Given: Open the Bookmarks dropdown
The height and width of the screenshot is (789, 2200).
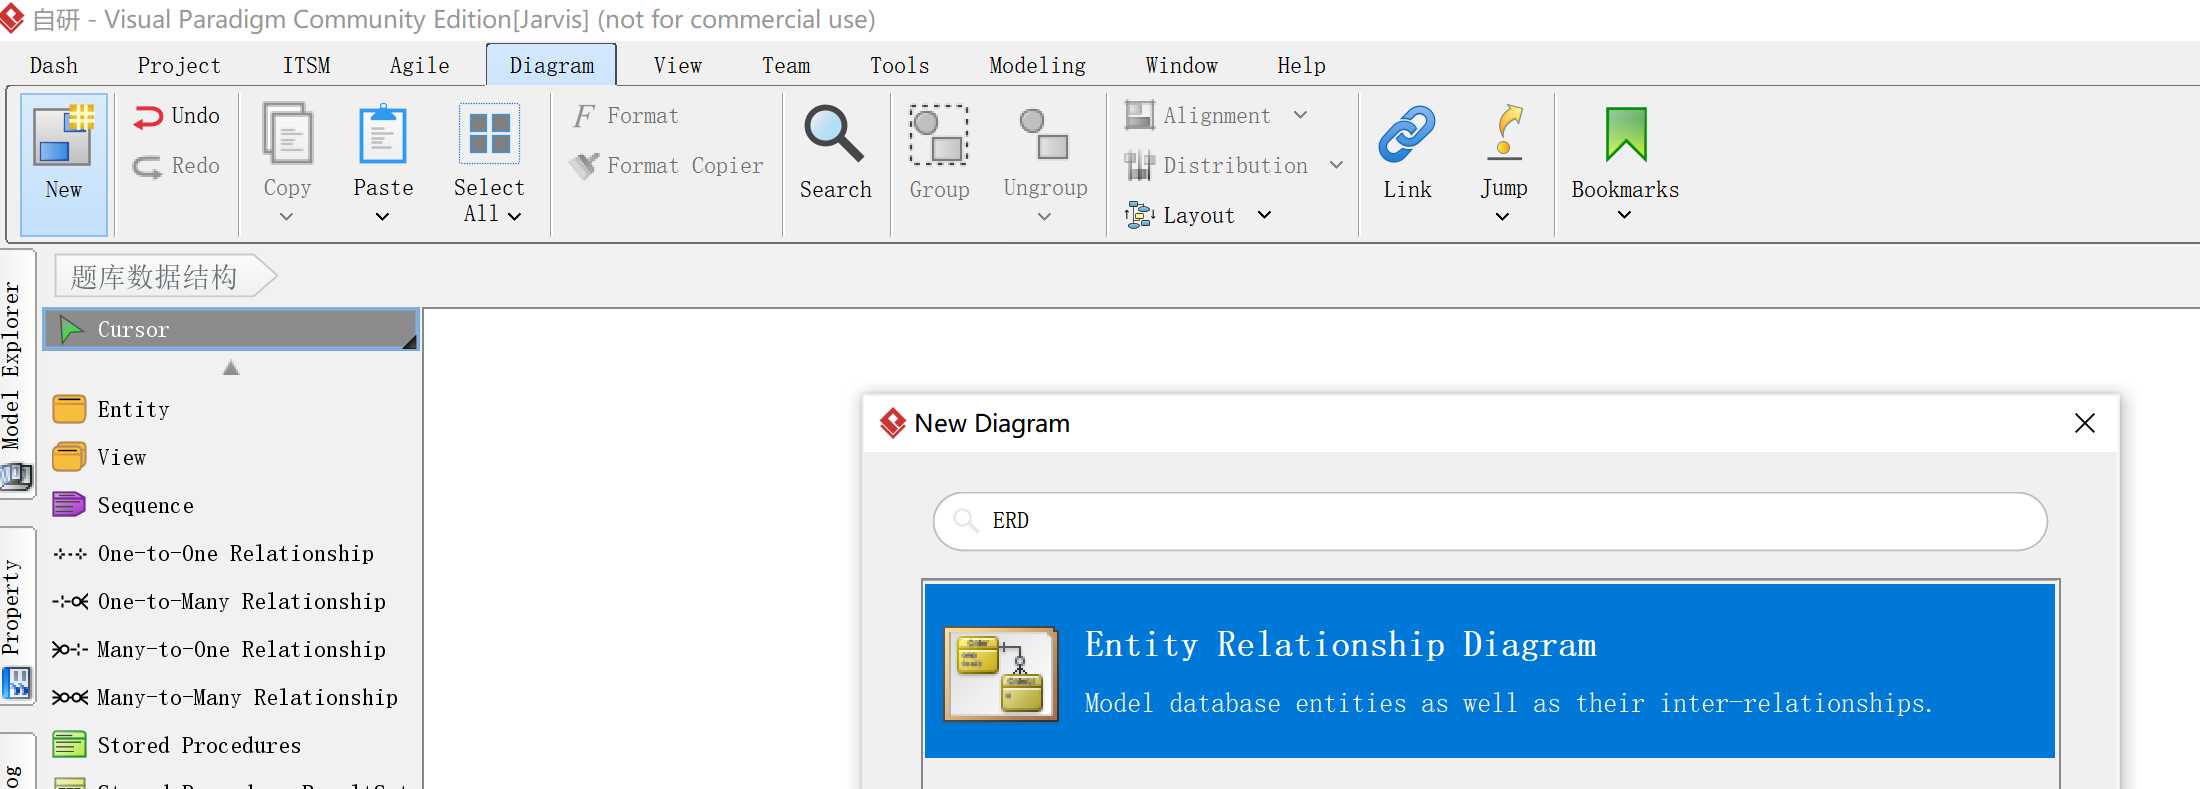Looking at the screenshot, I should click(x=1624, y=215).
